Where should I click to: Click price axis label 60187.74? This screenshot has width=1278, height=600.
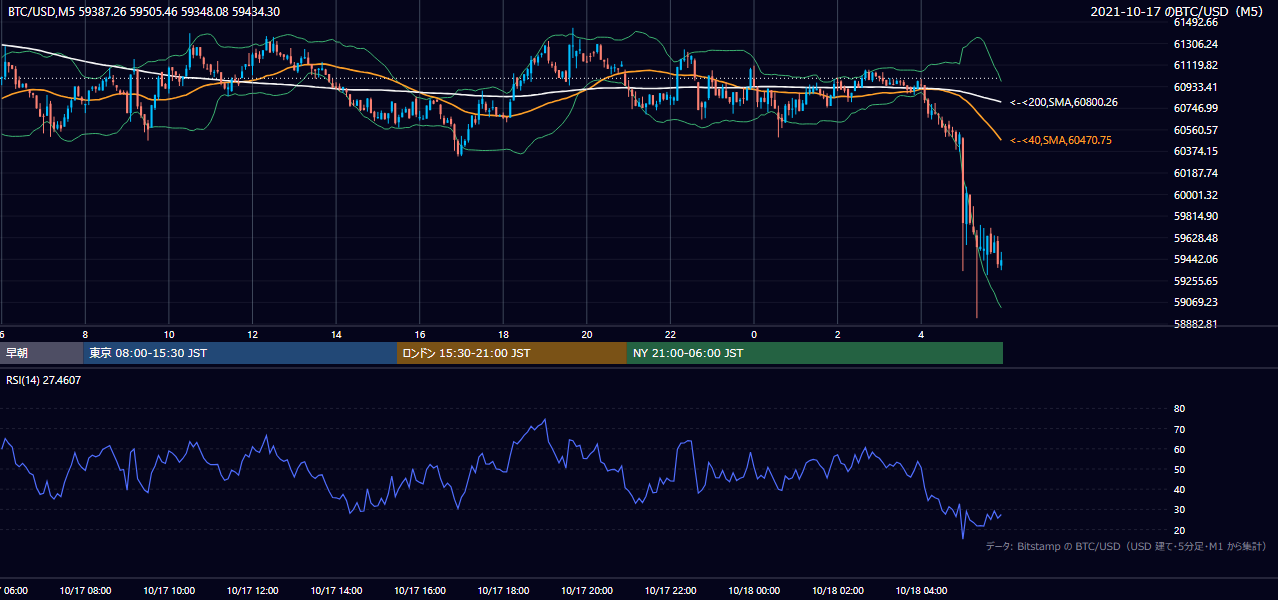(1195, 173)
